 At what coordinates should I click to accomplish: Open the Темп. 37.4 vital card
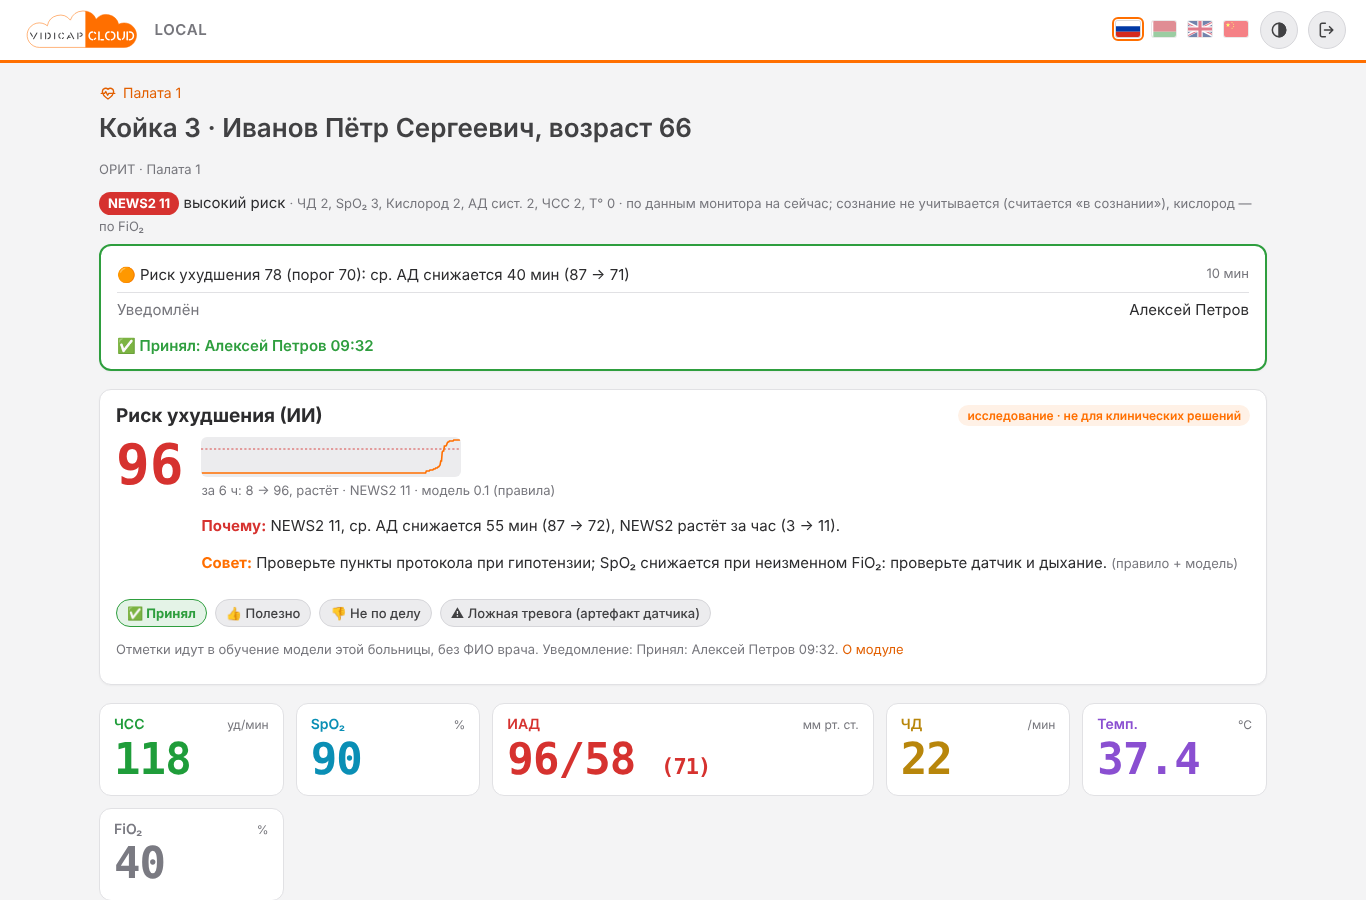pos(1174,749)
